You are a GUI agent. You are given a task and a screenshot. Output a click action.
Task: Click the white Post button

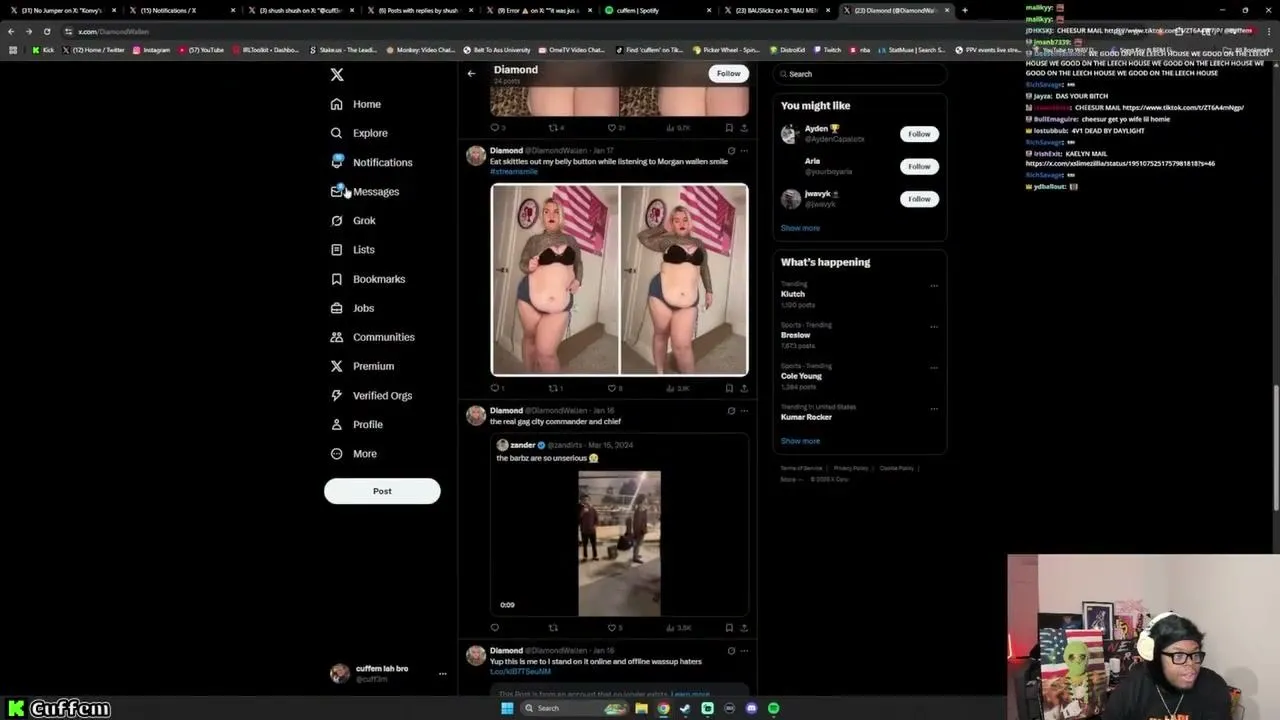(x=382, y=491)
